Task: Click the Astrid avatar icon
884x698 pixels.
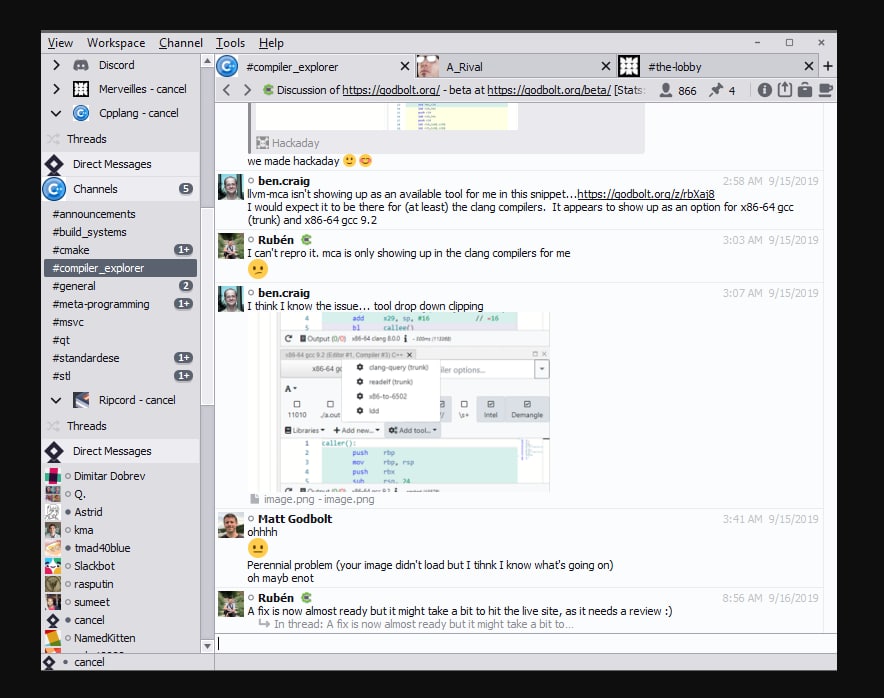Action: coord(52,512)
